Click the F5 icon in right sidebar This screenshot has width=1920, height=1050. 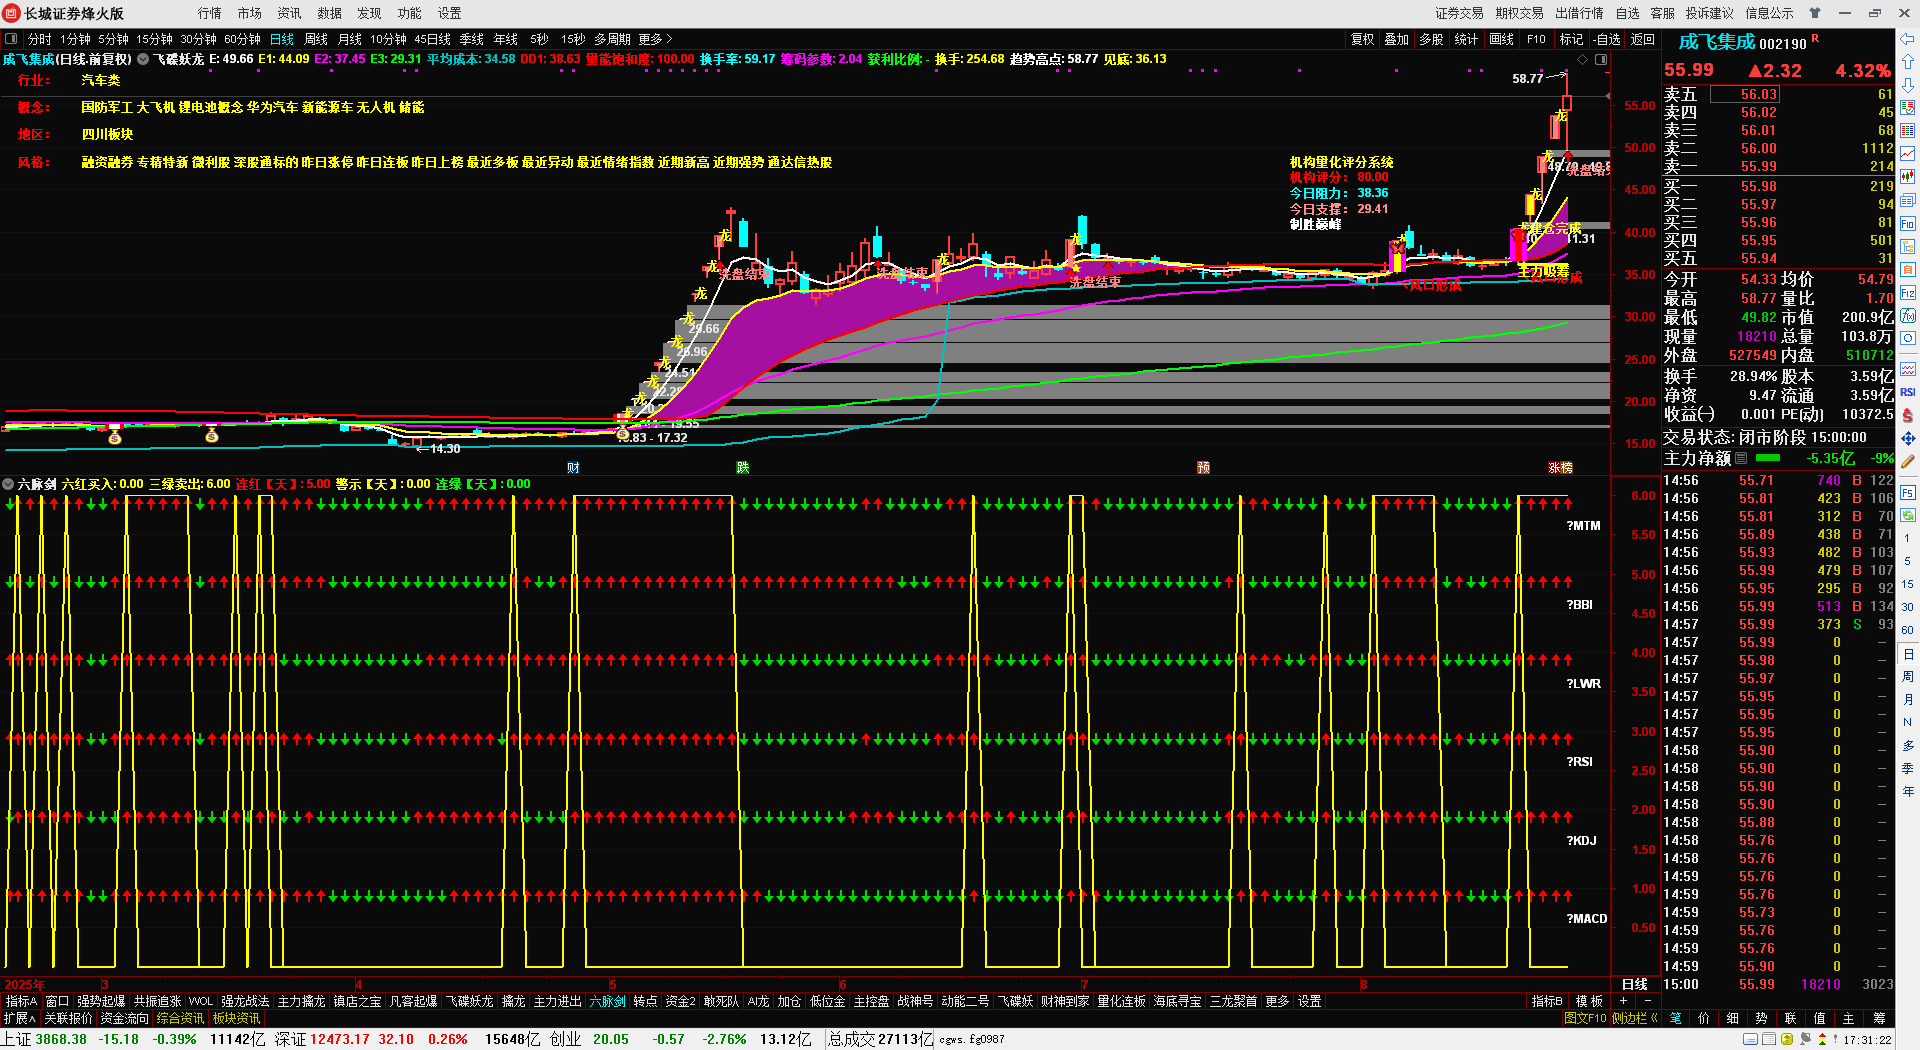1907,493
